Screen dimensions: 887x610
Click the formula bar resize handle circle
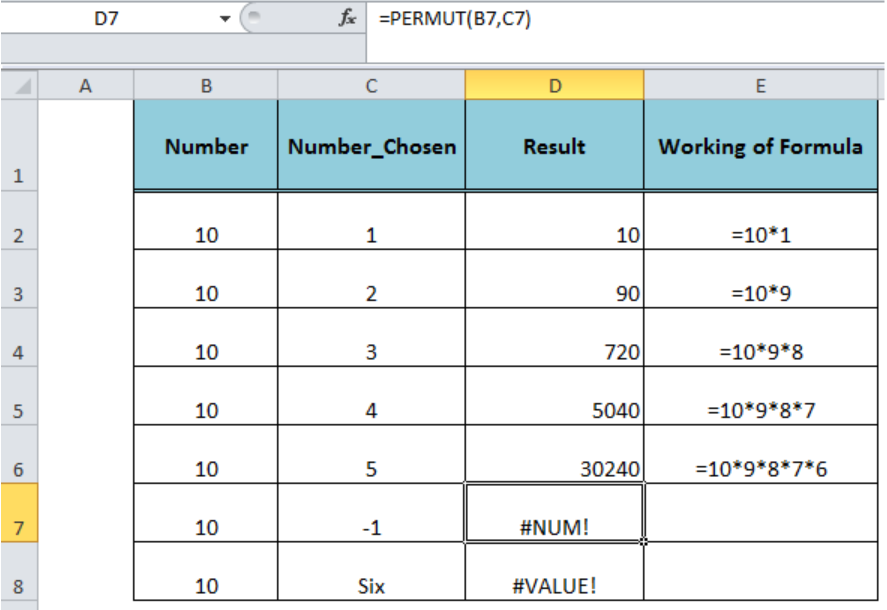(x=254, y=17)
